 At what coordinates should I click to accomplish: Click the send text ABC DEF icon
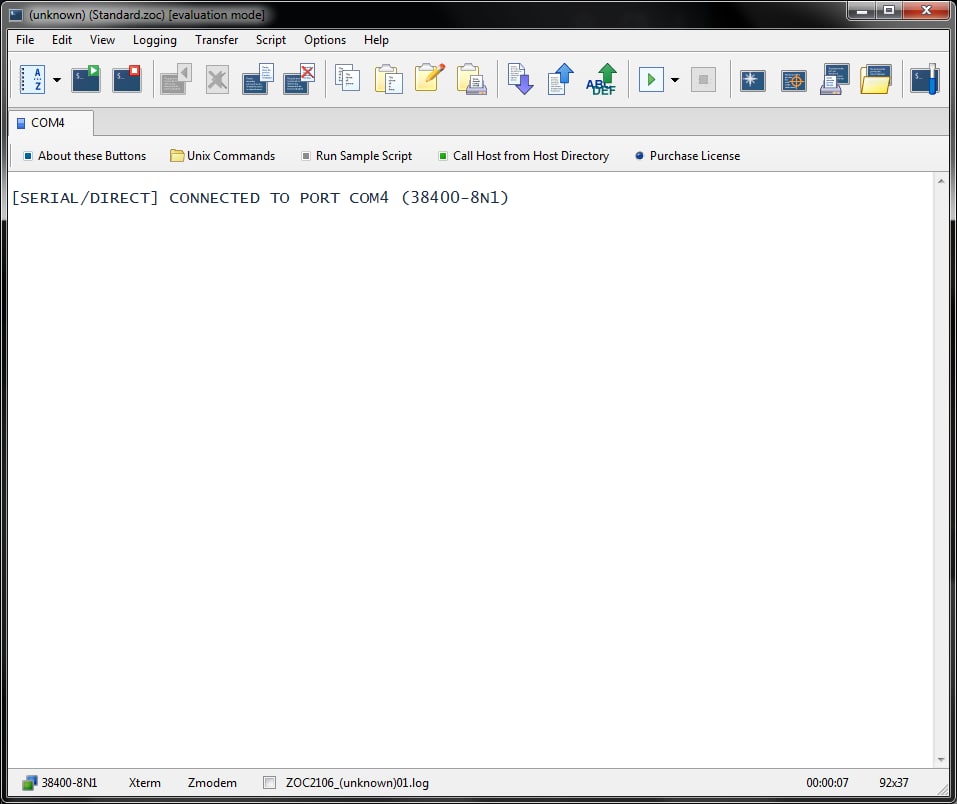click(602, 79)
